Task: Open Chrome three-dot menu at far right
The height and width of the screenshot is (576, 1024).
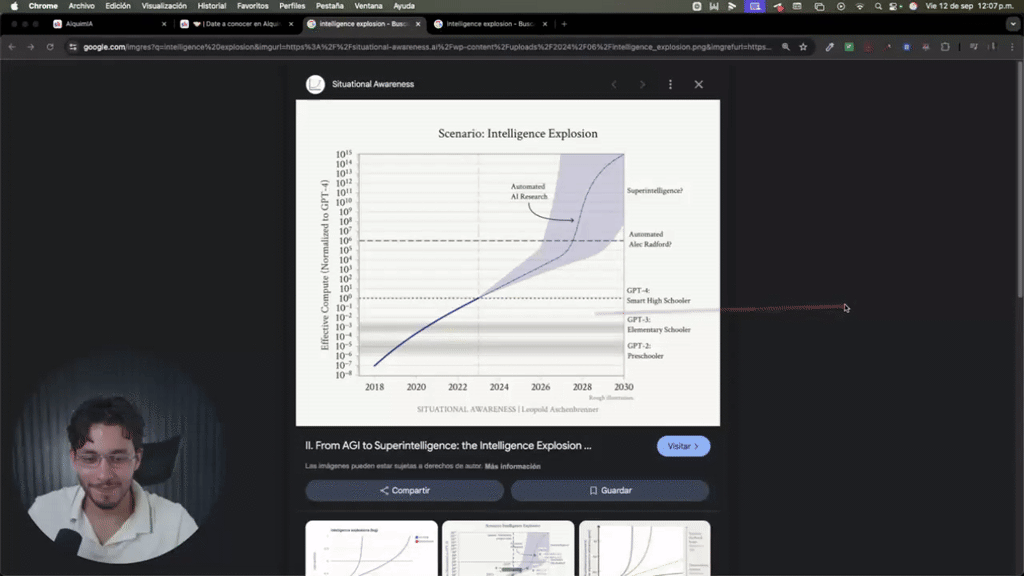Action: click(x=1012, y=47)
